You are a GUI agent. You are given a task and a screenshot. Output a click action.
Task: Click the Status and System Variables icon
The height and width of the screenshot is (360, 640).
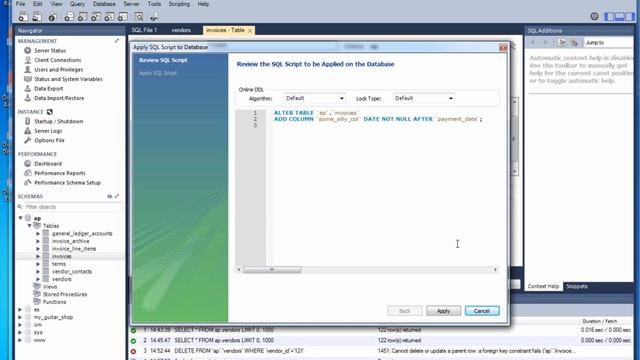(27, 79)
